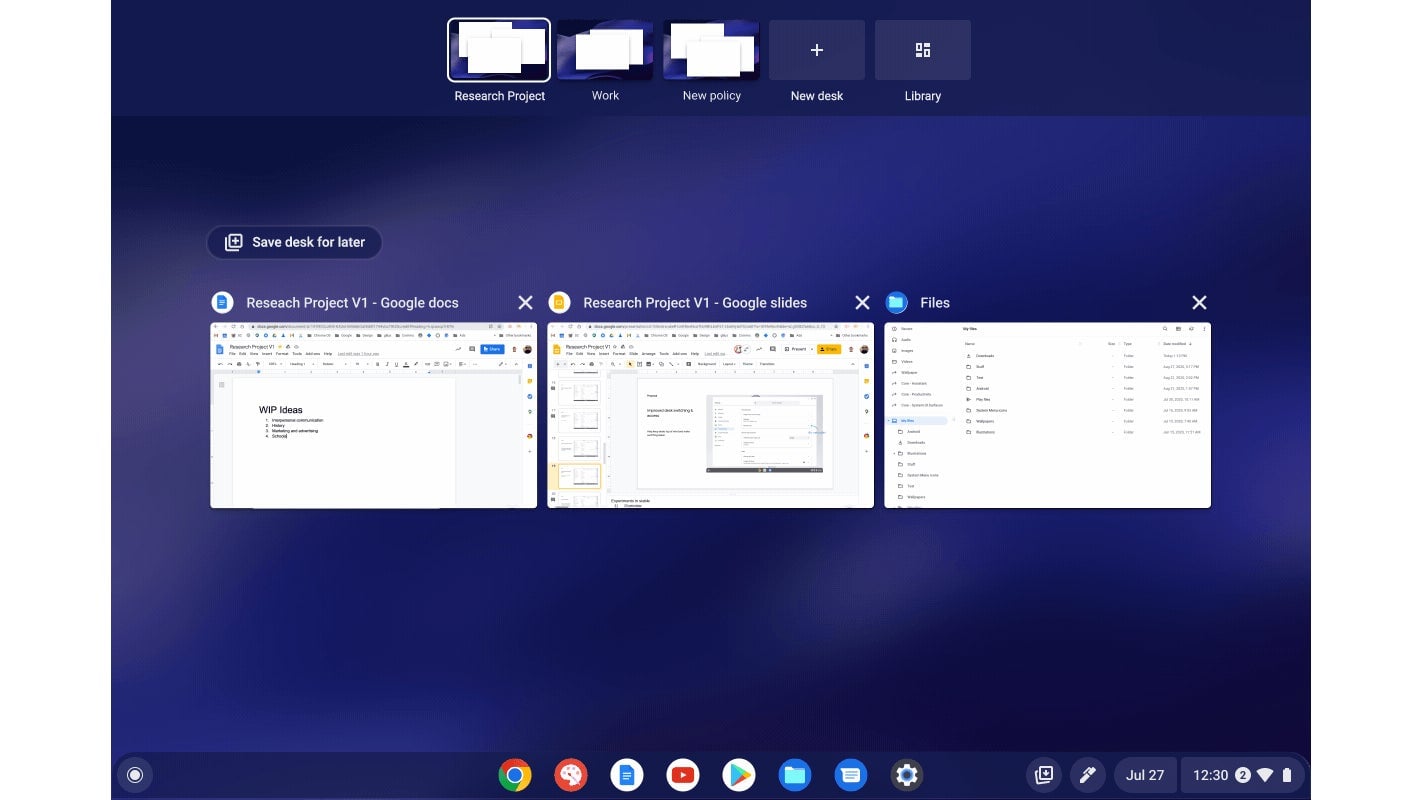The image size is (1422, 800).
Task: Save desk for later
Action: (294, 241)
